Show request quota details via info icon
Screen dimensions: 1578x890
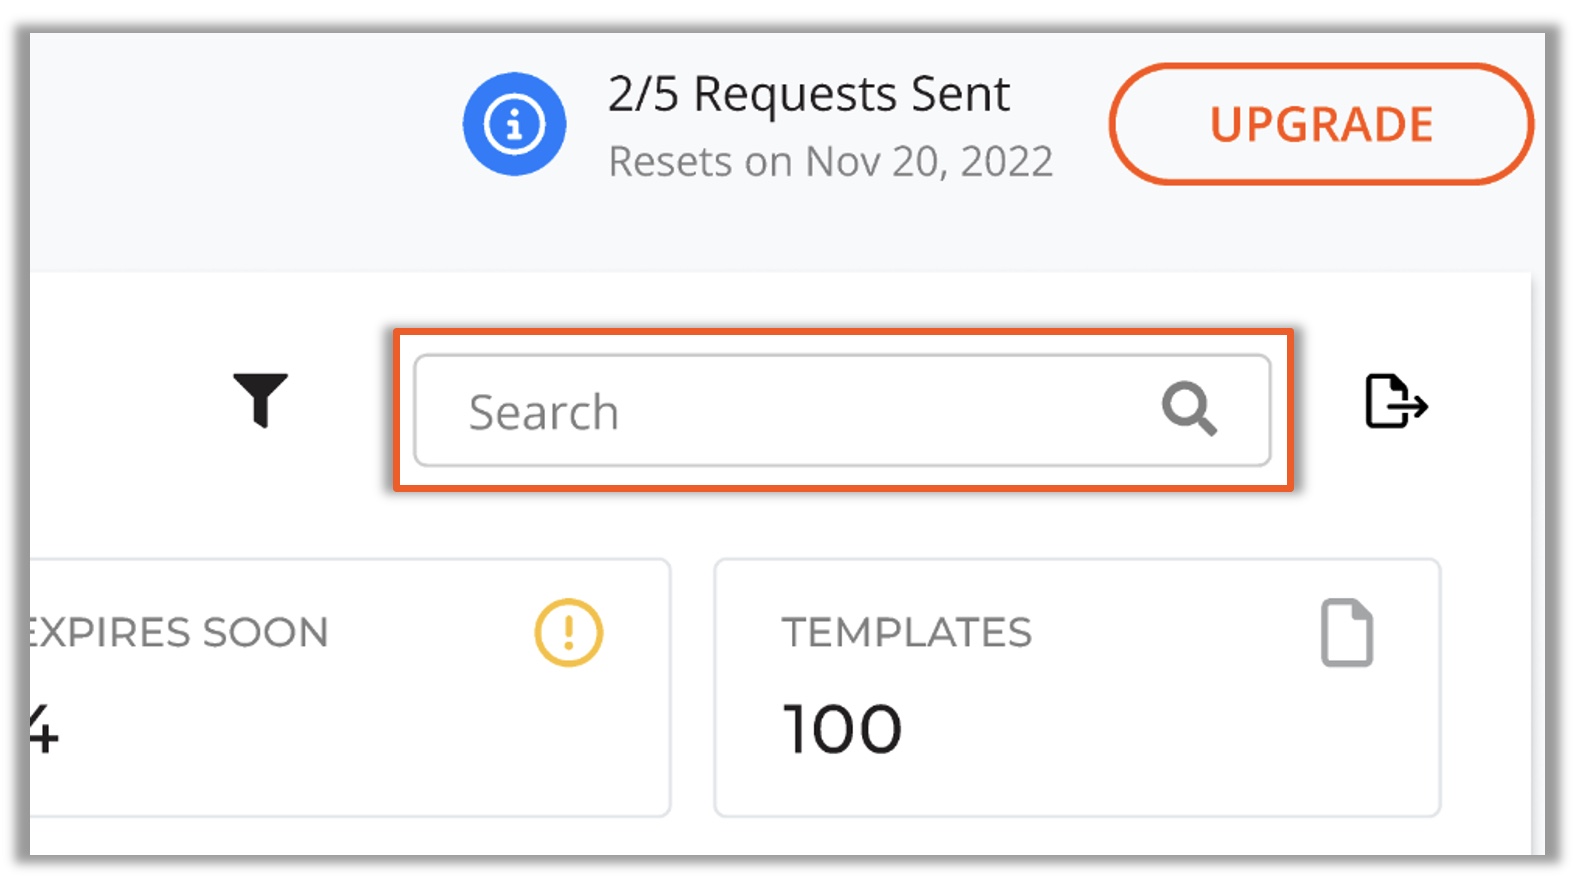(514, 124)
